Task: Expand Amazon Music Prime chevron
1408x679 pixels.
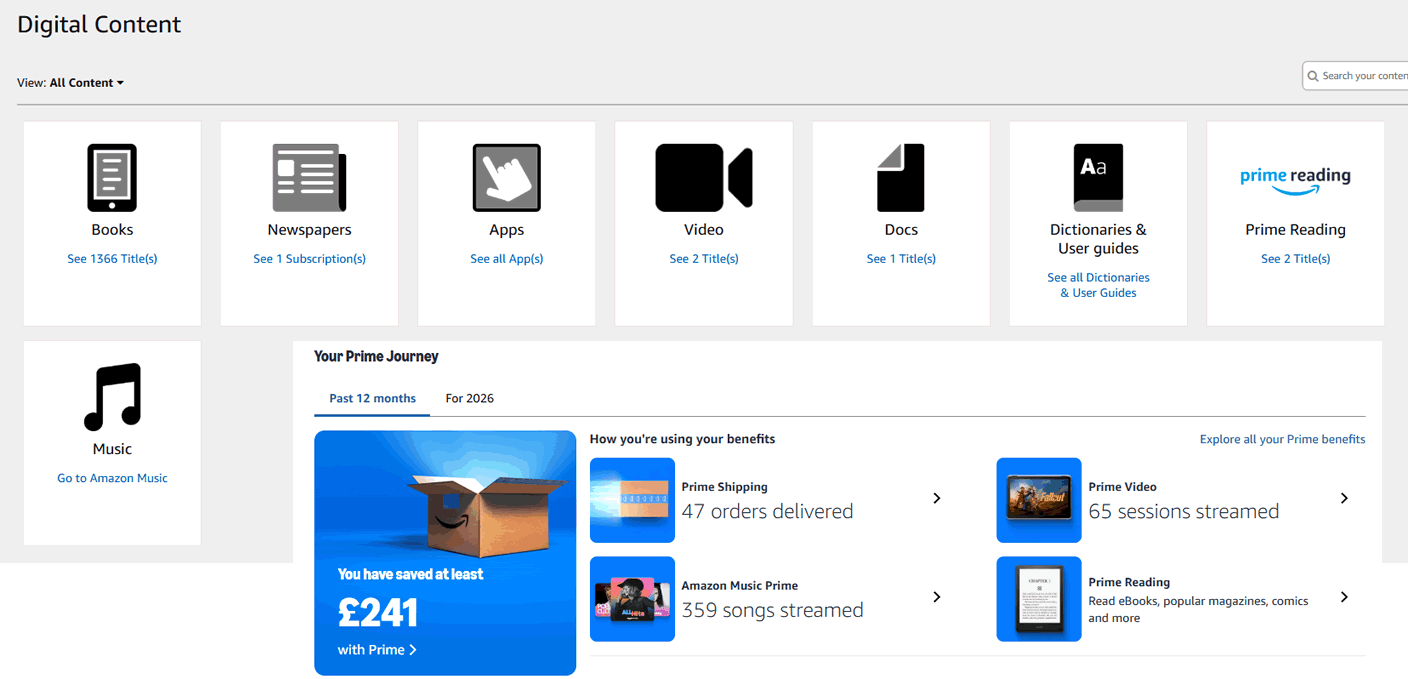Action: 936,597
